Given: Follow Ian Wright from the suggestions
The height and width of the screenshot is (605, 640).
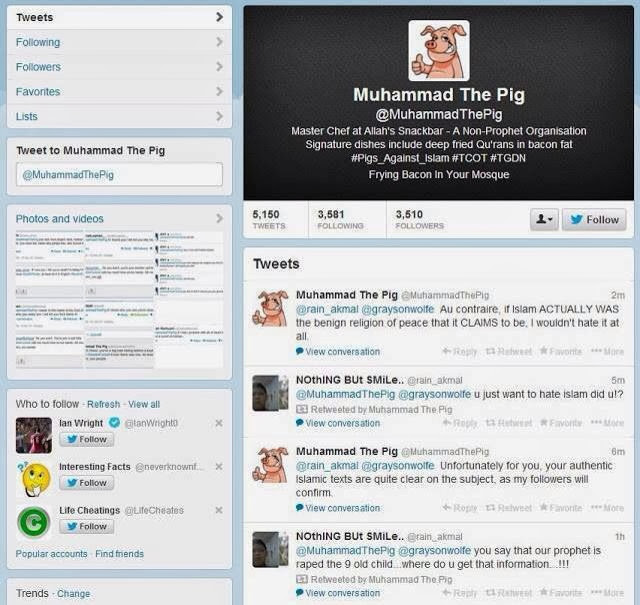Looking at the screenshot, I should click(87, 439).
